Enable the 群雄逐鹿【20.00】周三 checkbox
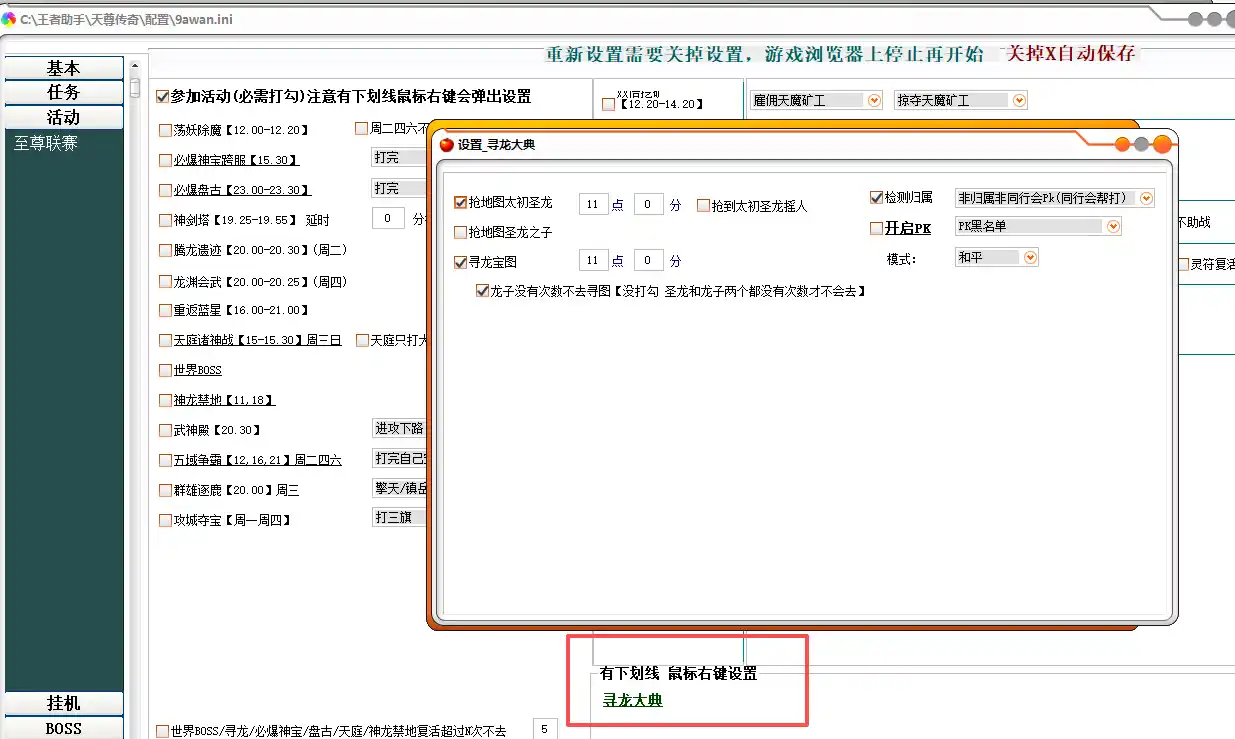The height and width of the screenshot is (739, 1235). (x=165, y=490)
